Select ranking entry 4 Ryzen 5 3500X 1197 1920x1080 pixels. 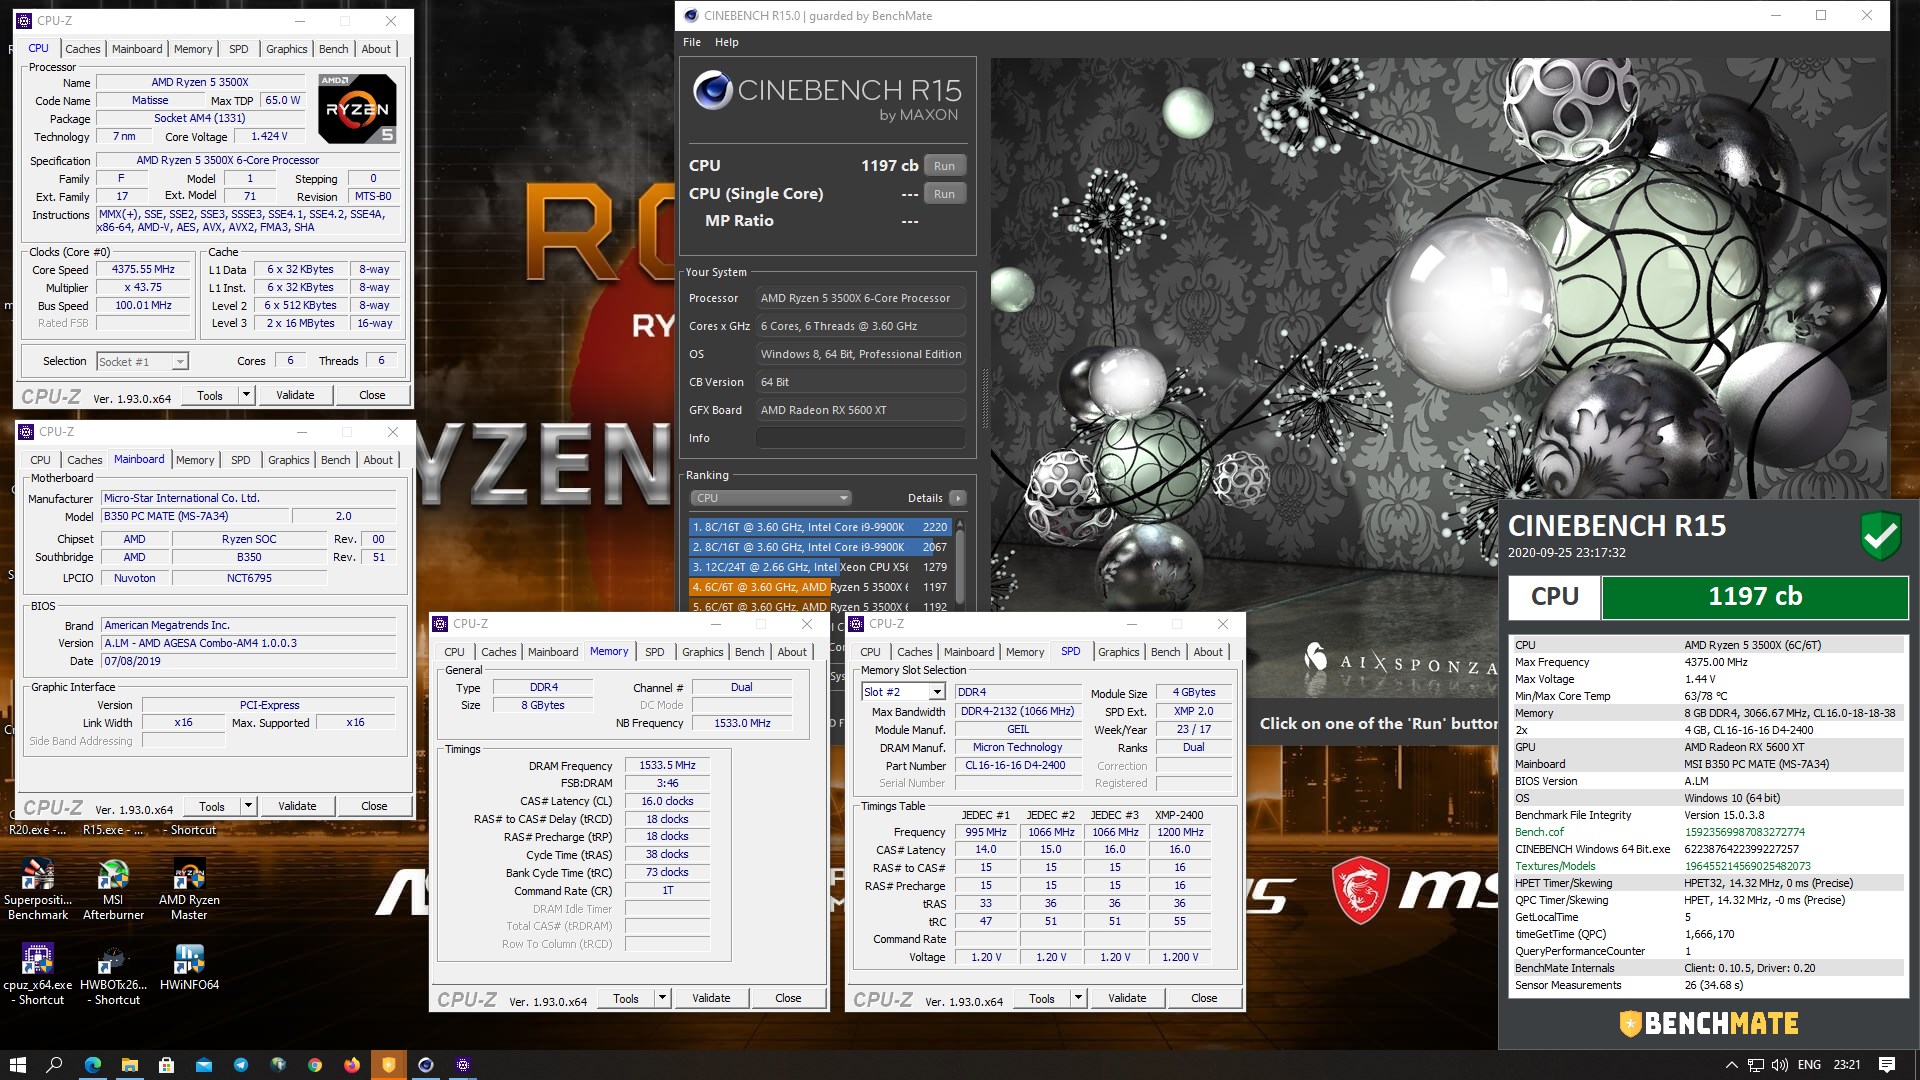click(819, 587)
